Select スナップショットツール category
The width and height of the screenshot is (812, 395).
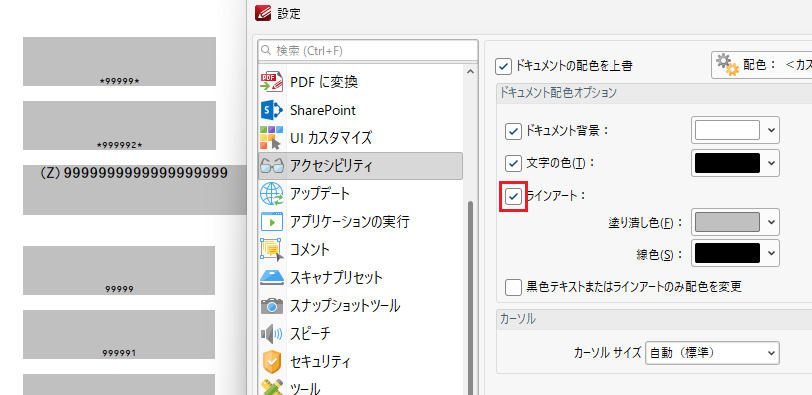coord(360,305)
